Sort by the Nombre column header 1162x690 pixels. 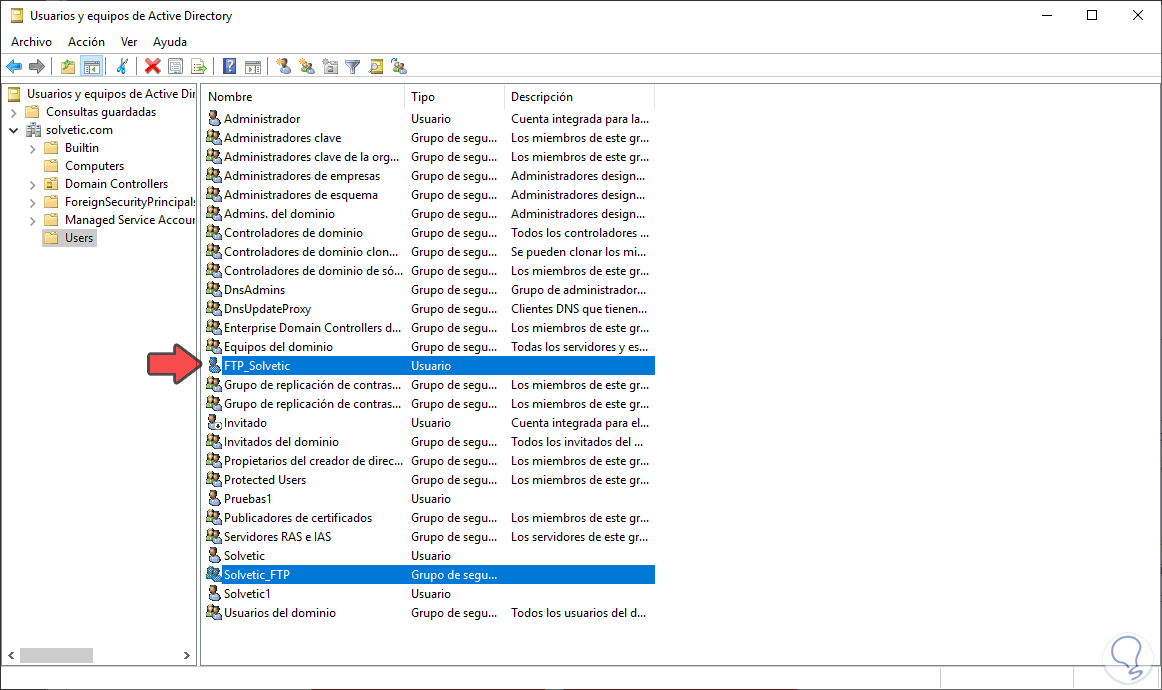coord(304,97)
